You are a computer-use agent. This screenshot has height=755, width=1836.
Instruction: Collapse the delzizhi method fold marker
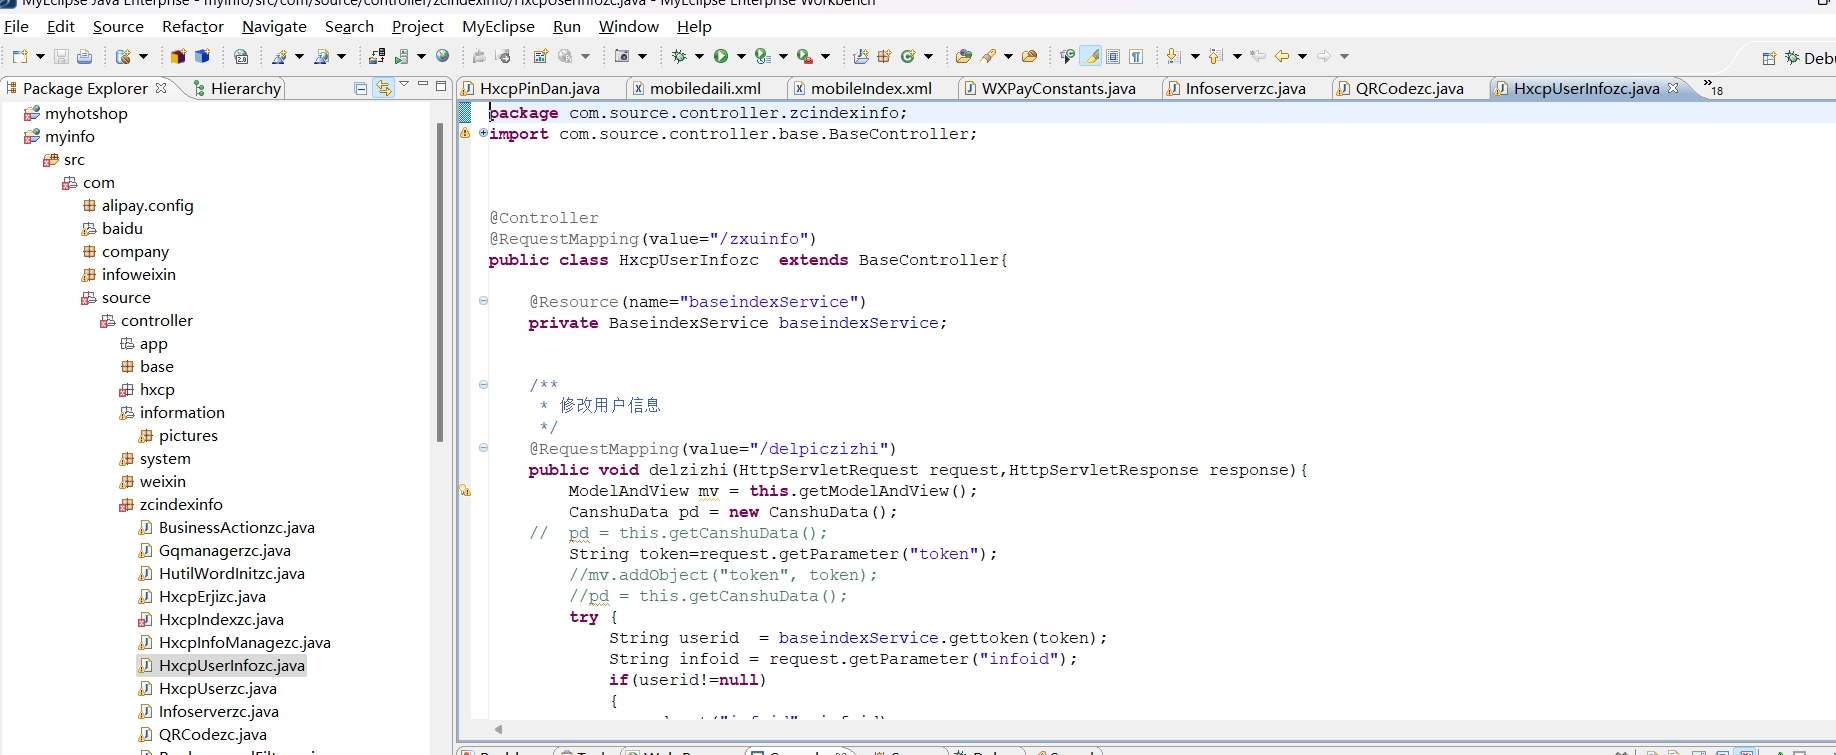coord(483,448)
